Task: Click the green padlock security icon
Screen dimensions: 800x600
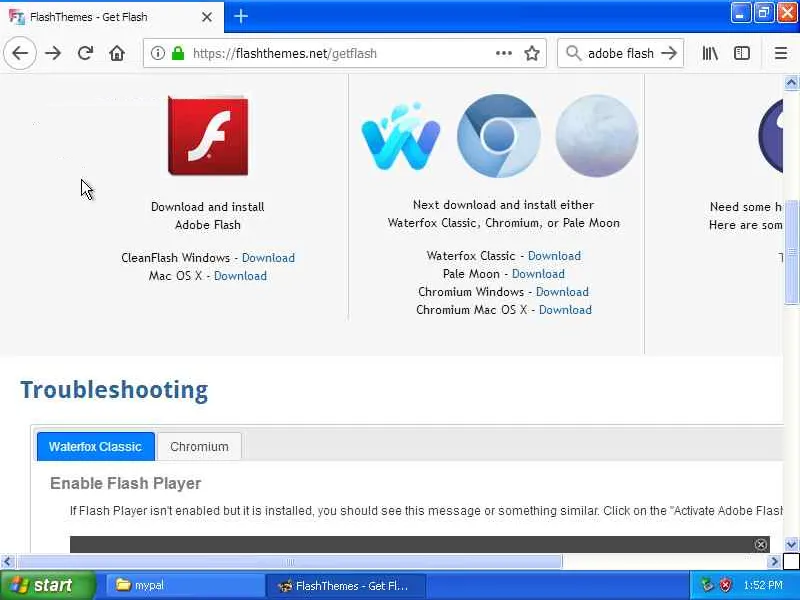Action: click(178, 53)
